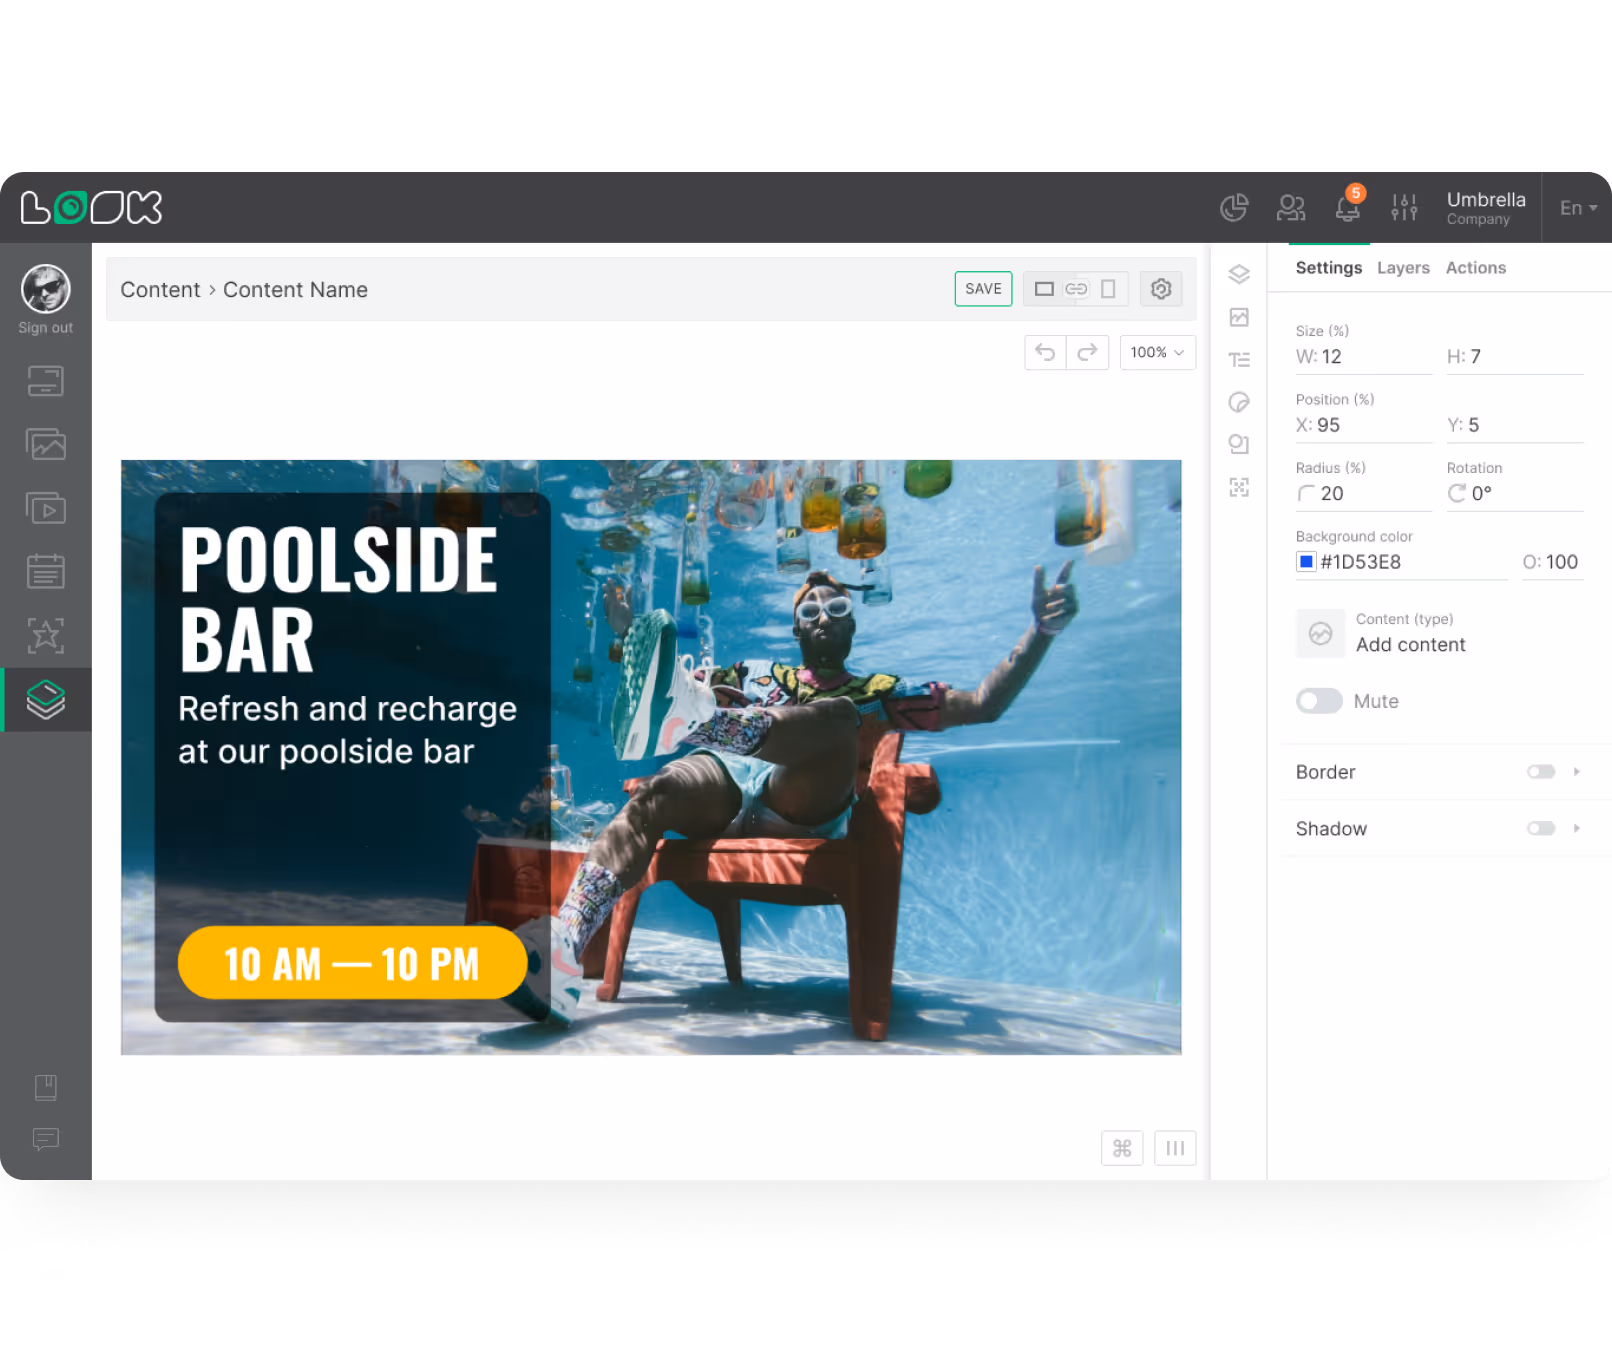This screenshot has height=1352, width=1612.
Task: Switch to the Layers tab
Action: (x=1403, y=267)
